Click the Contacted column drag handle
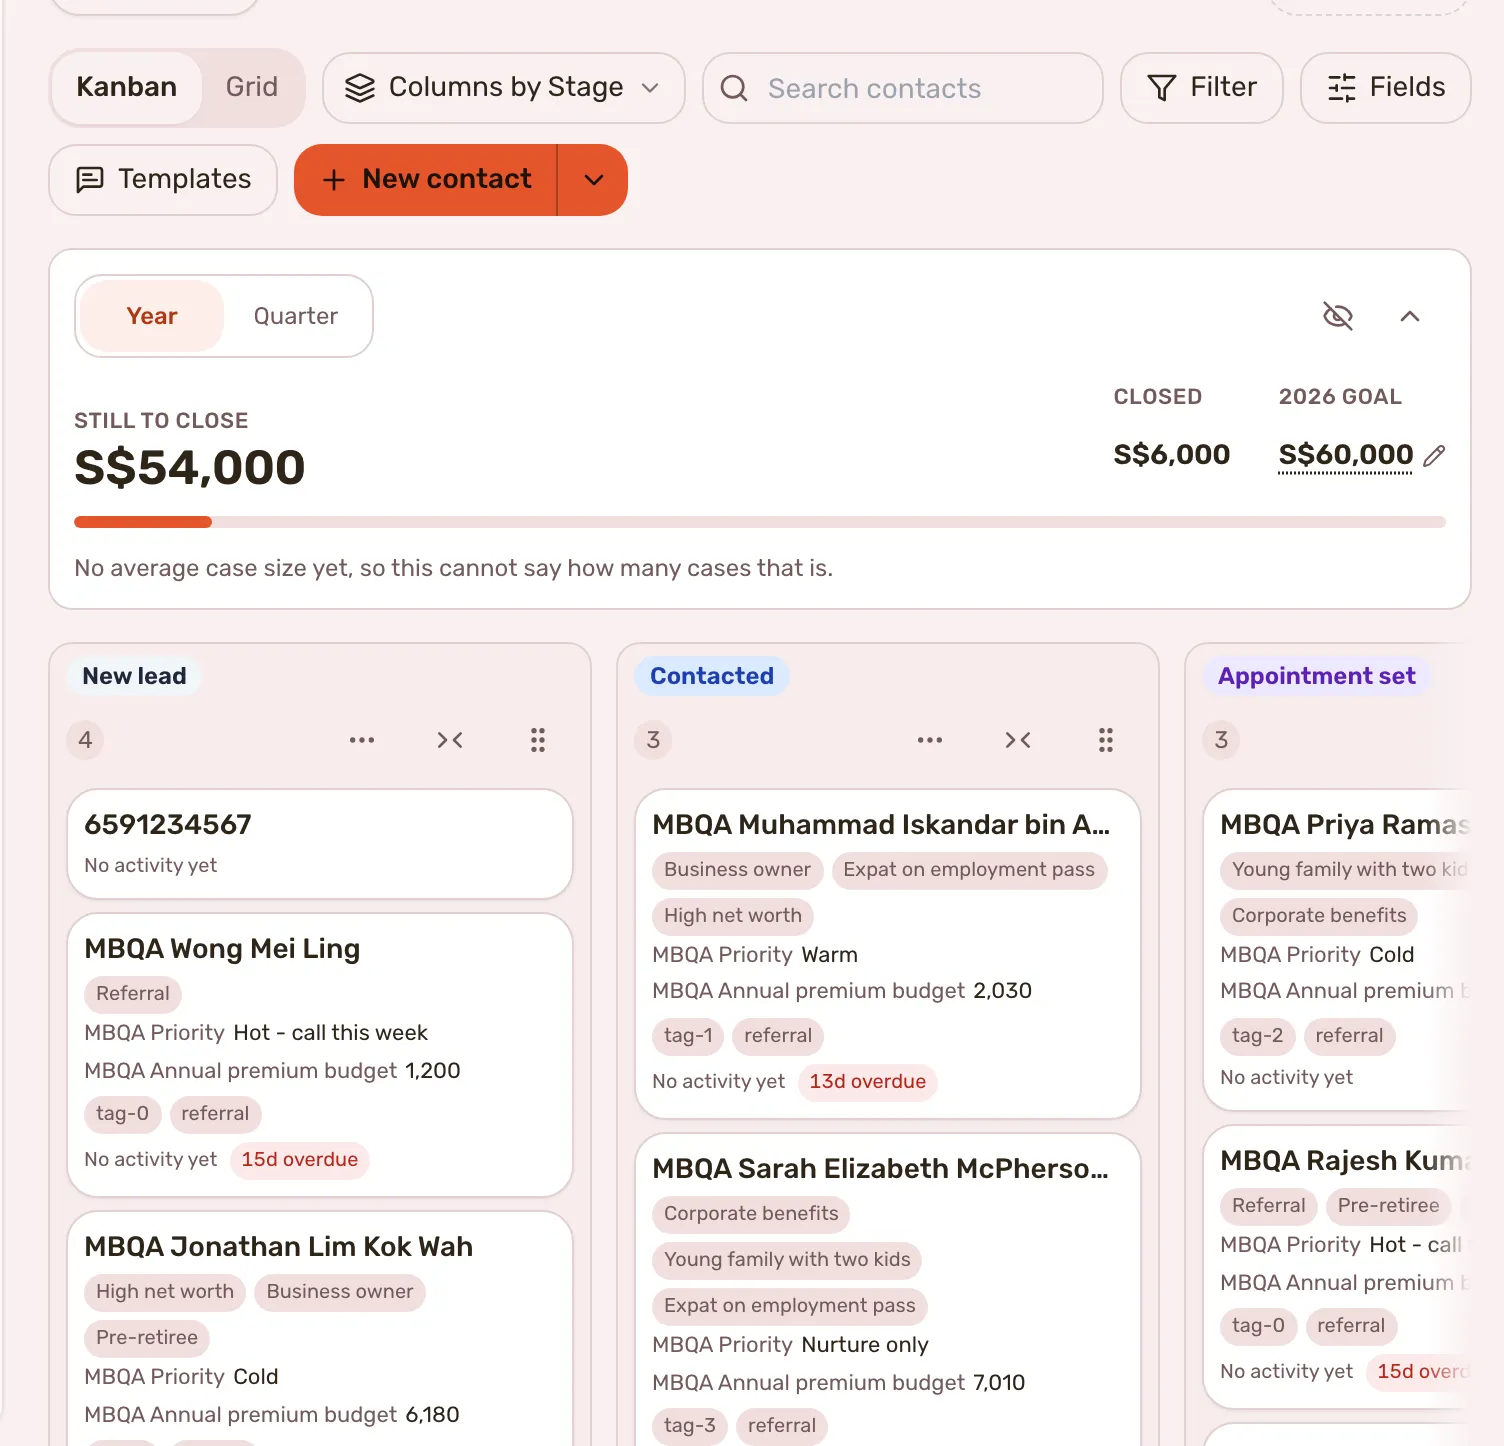The image size is (1504, 1446). (x=1106, y=740)
